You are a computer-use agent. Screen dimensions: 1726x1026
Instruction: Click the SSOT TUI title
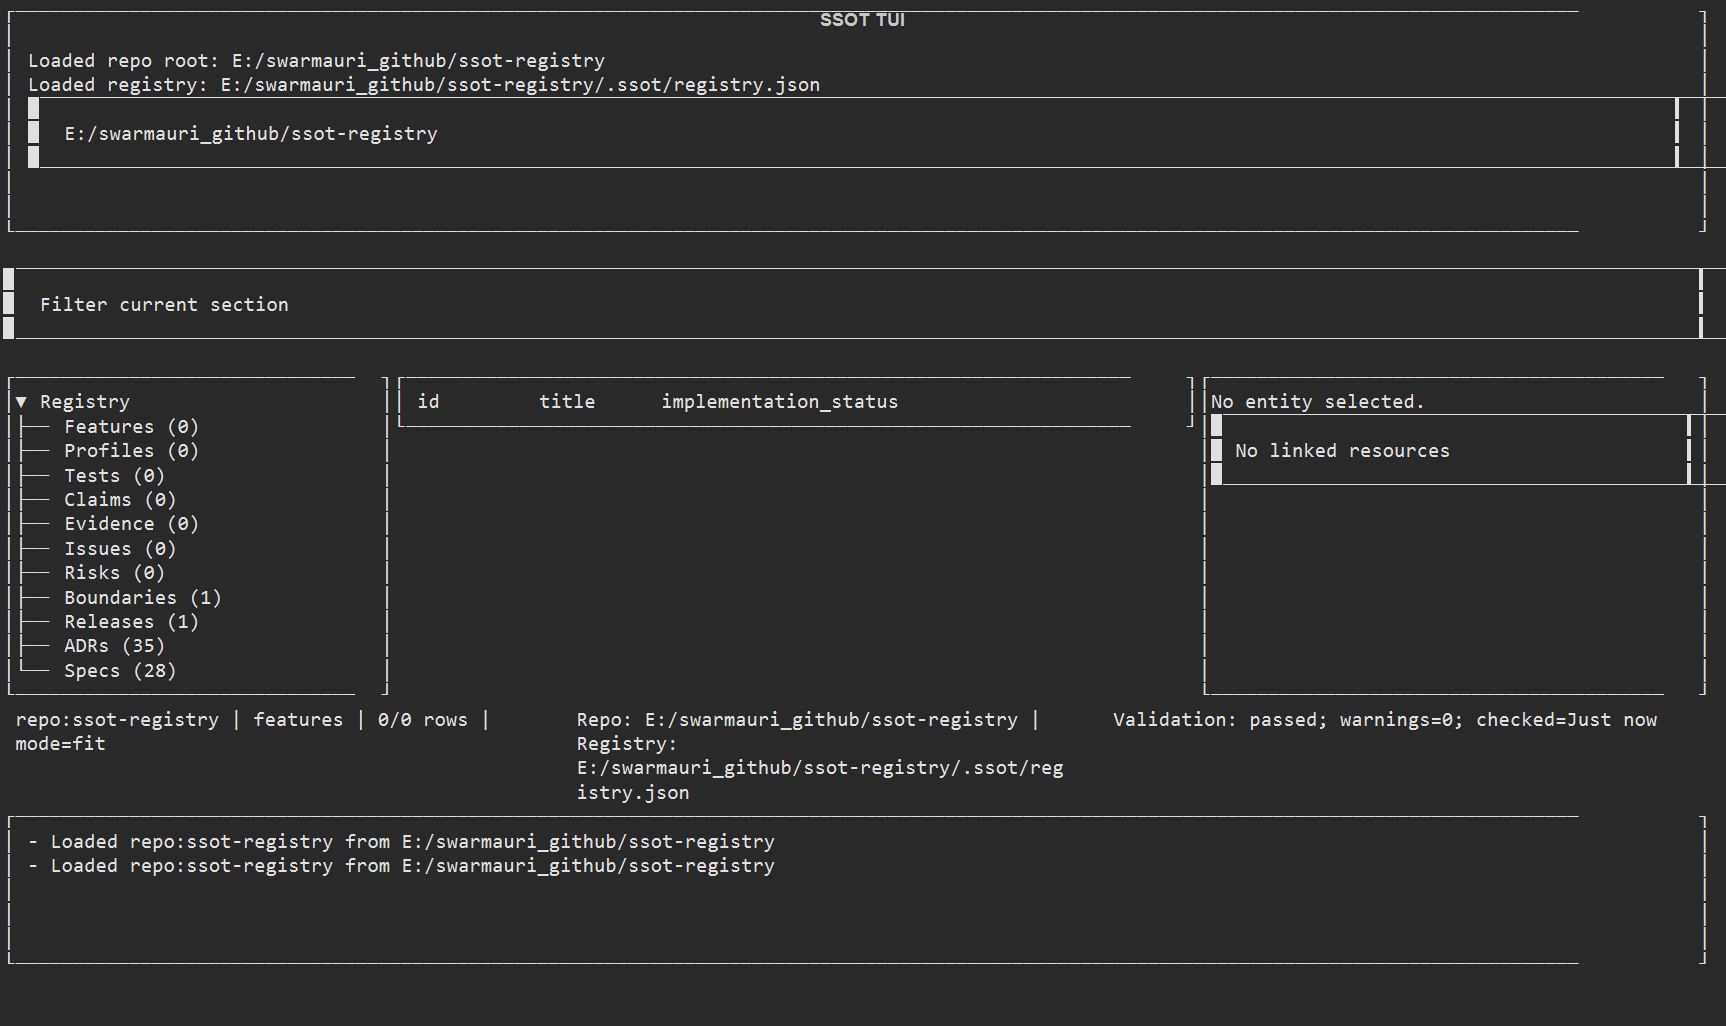coord(862,20)
